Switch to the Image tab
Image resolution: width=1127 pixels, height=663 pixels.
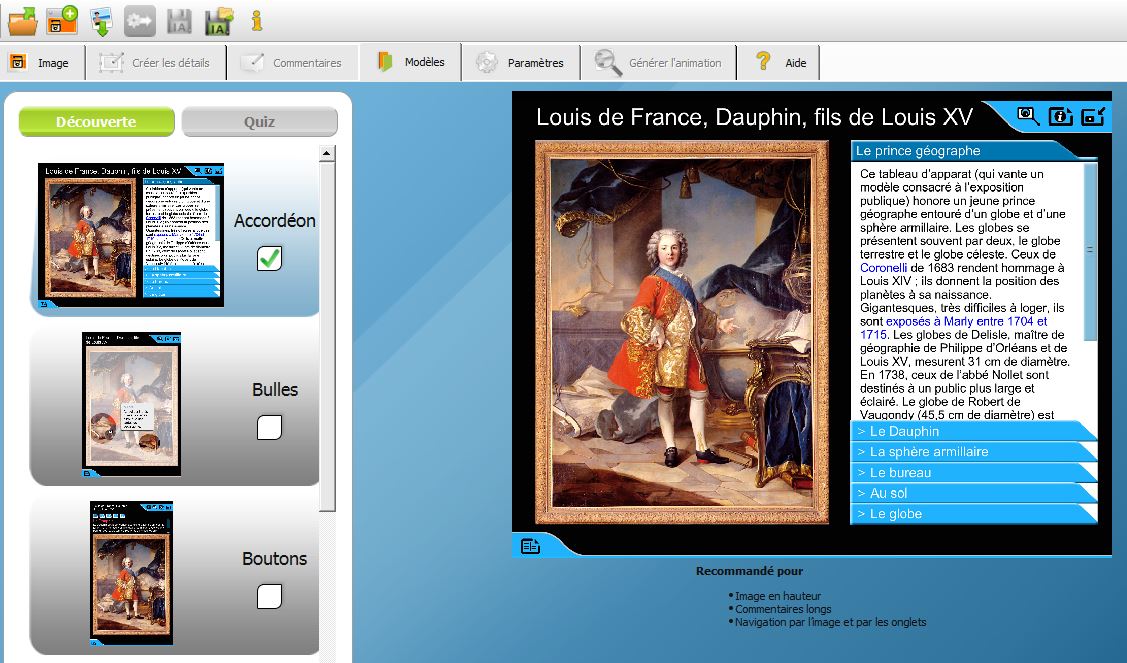(x=41, y=62)
